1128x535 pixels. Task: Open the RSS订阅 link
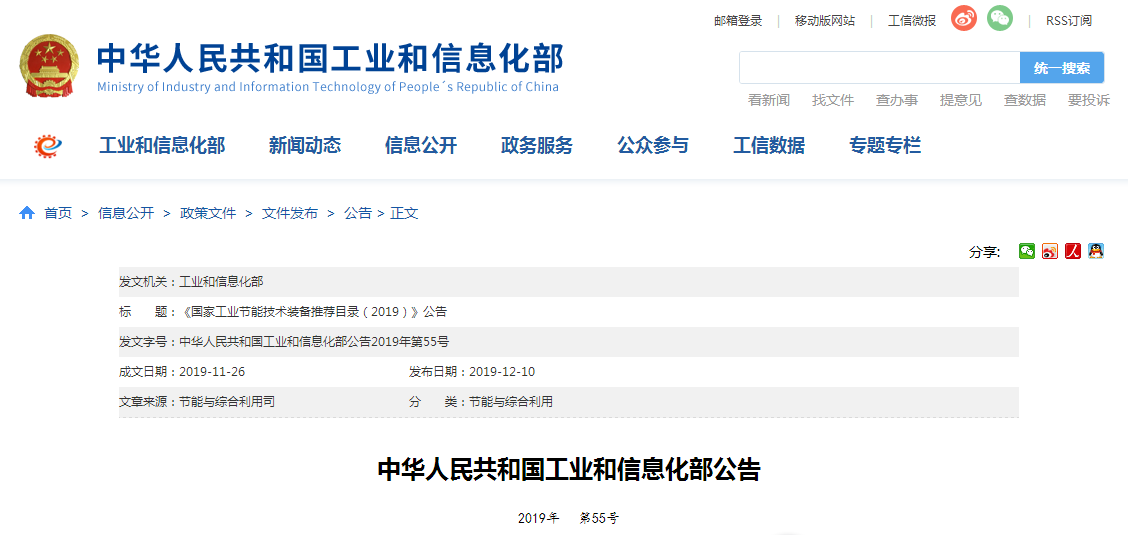pyautogui.click(x=1069, y=20)
